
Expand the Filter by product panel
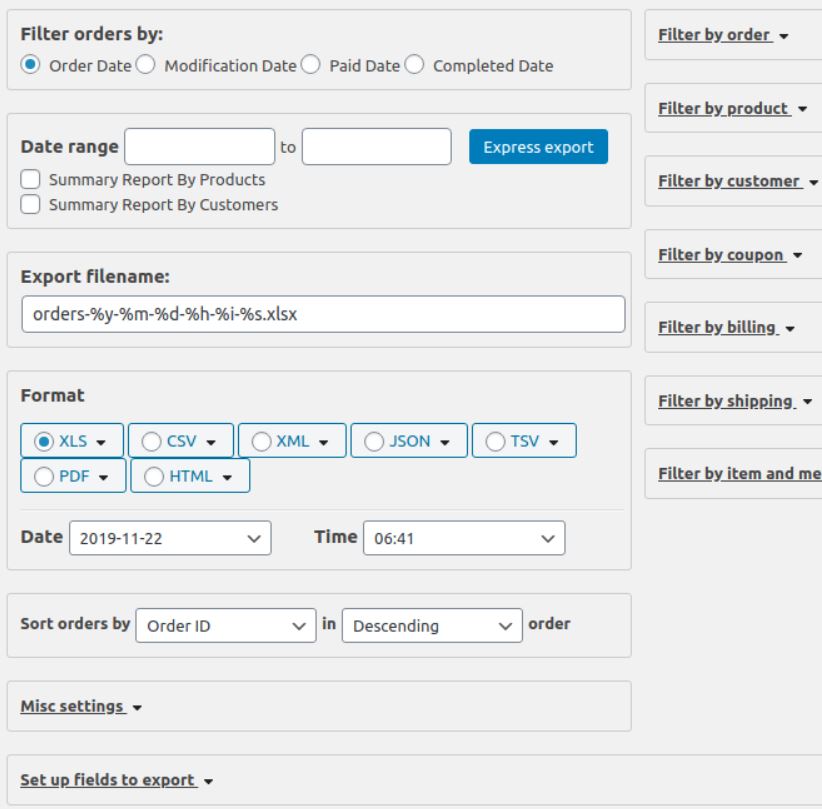pos(731,109)
